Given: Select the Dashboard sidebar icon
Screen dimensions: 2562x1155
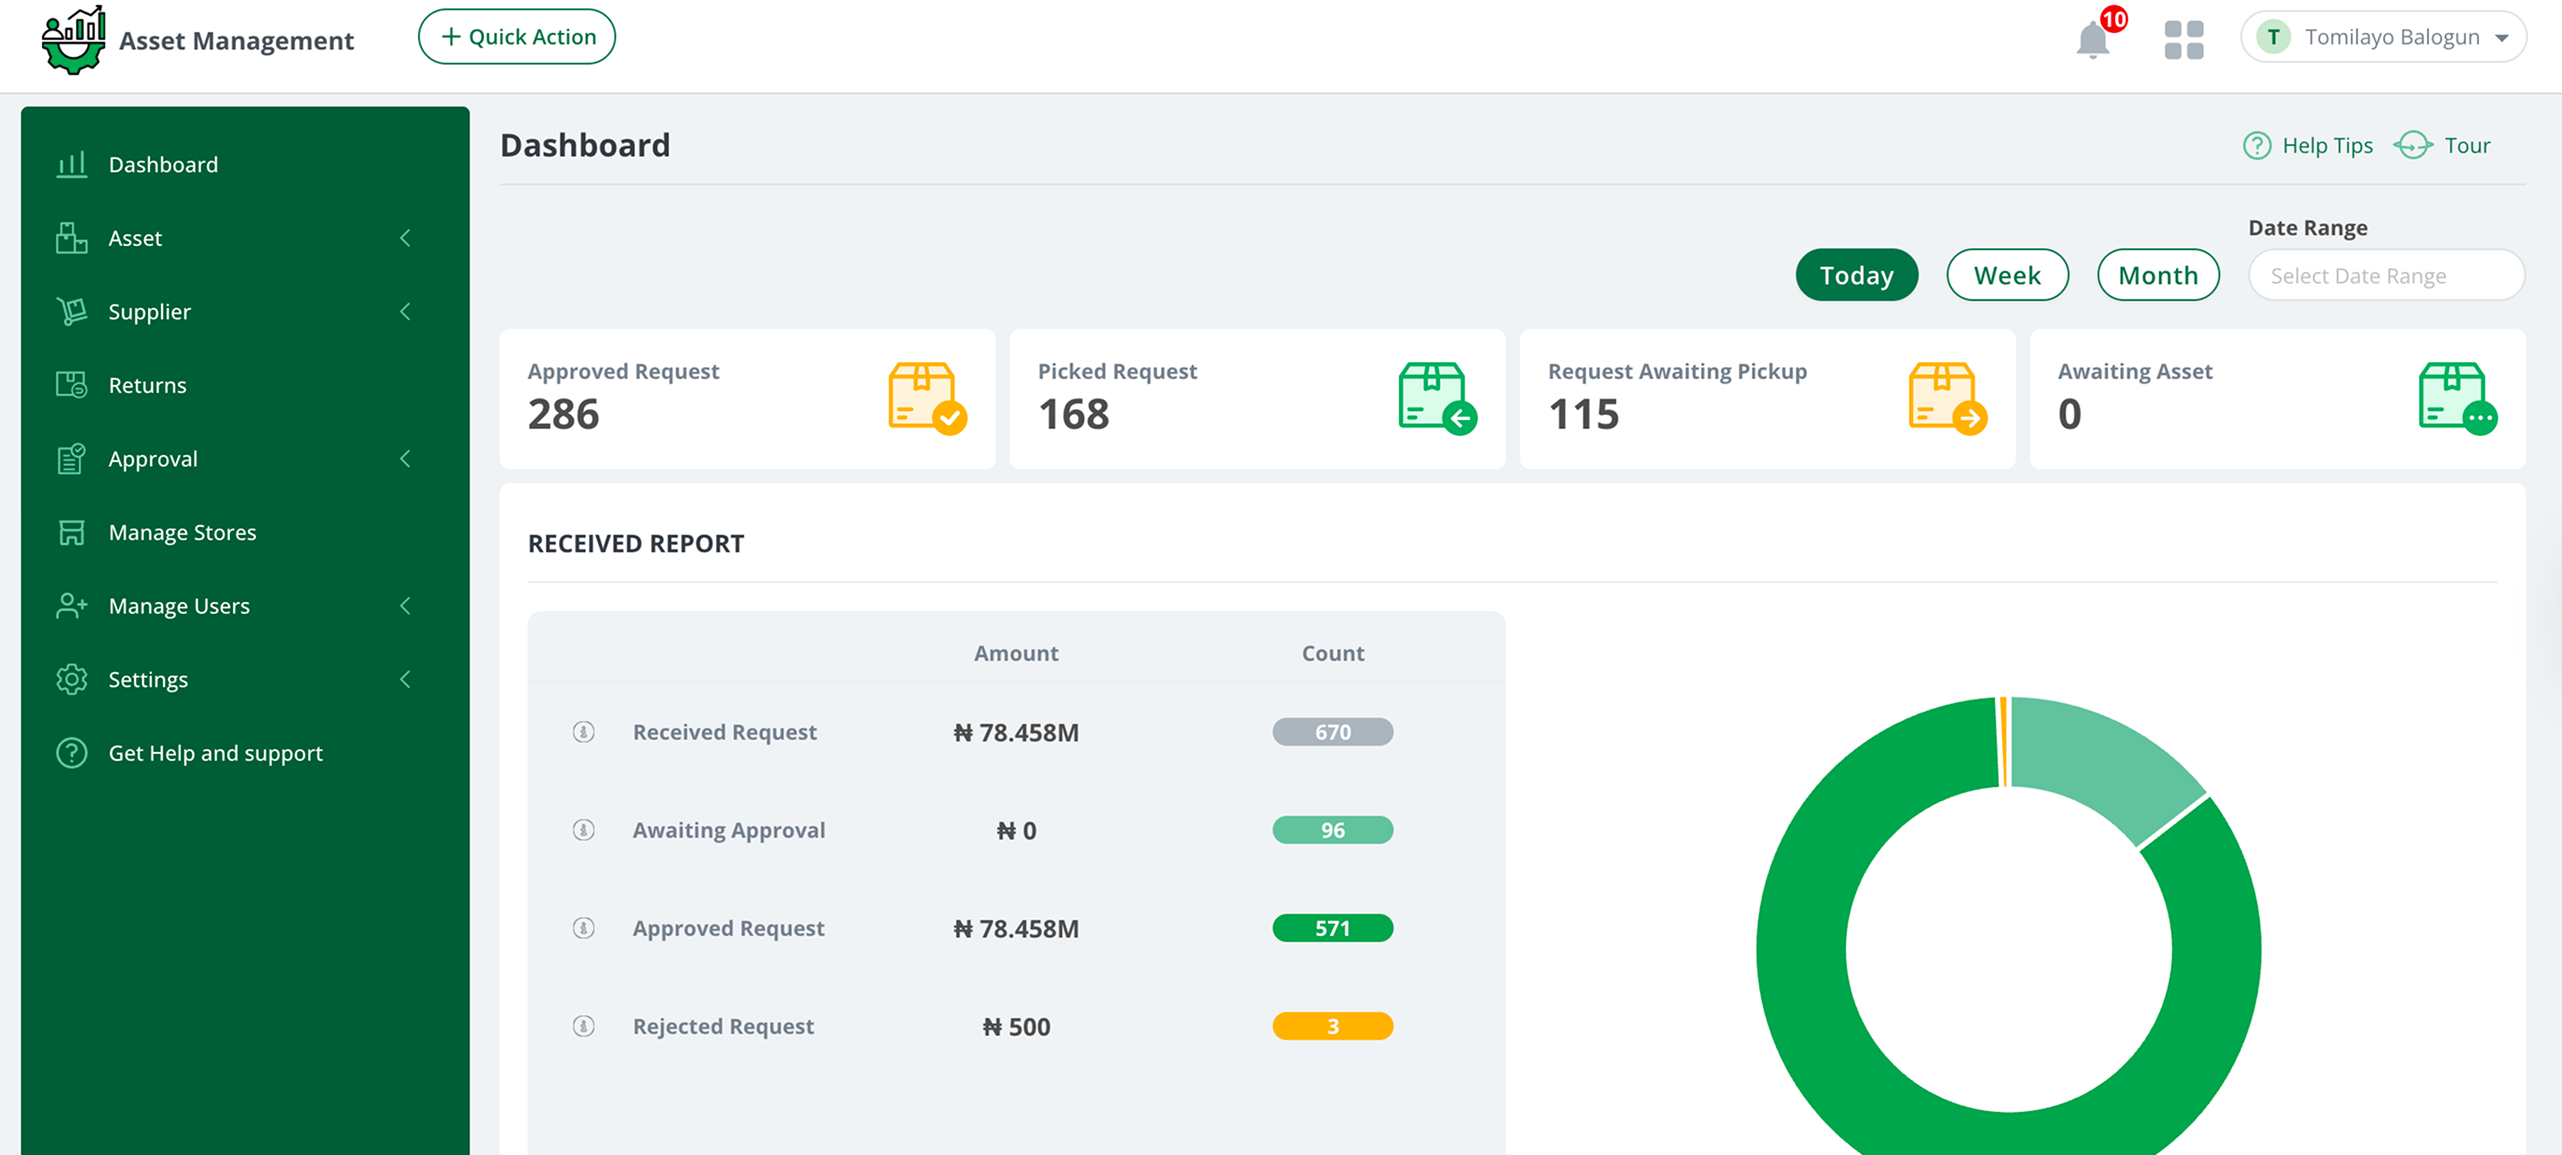Looking at the screenshot, I should (x=70, y=164).
